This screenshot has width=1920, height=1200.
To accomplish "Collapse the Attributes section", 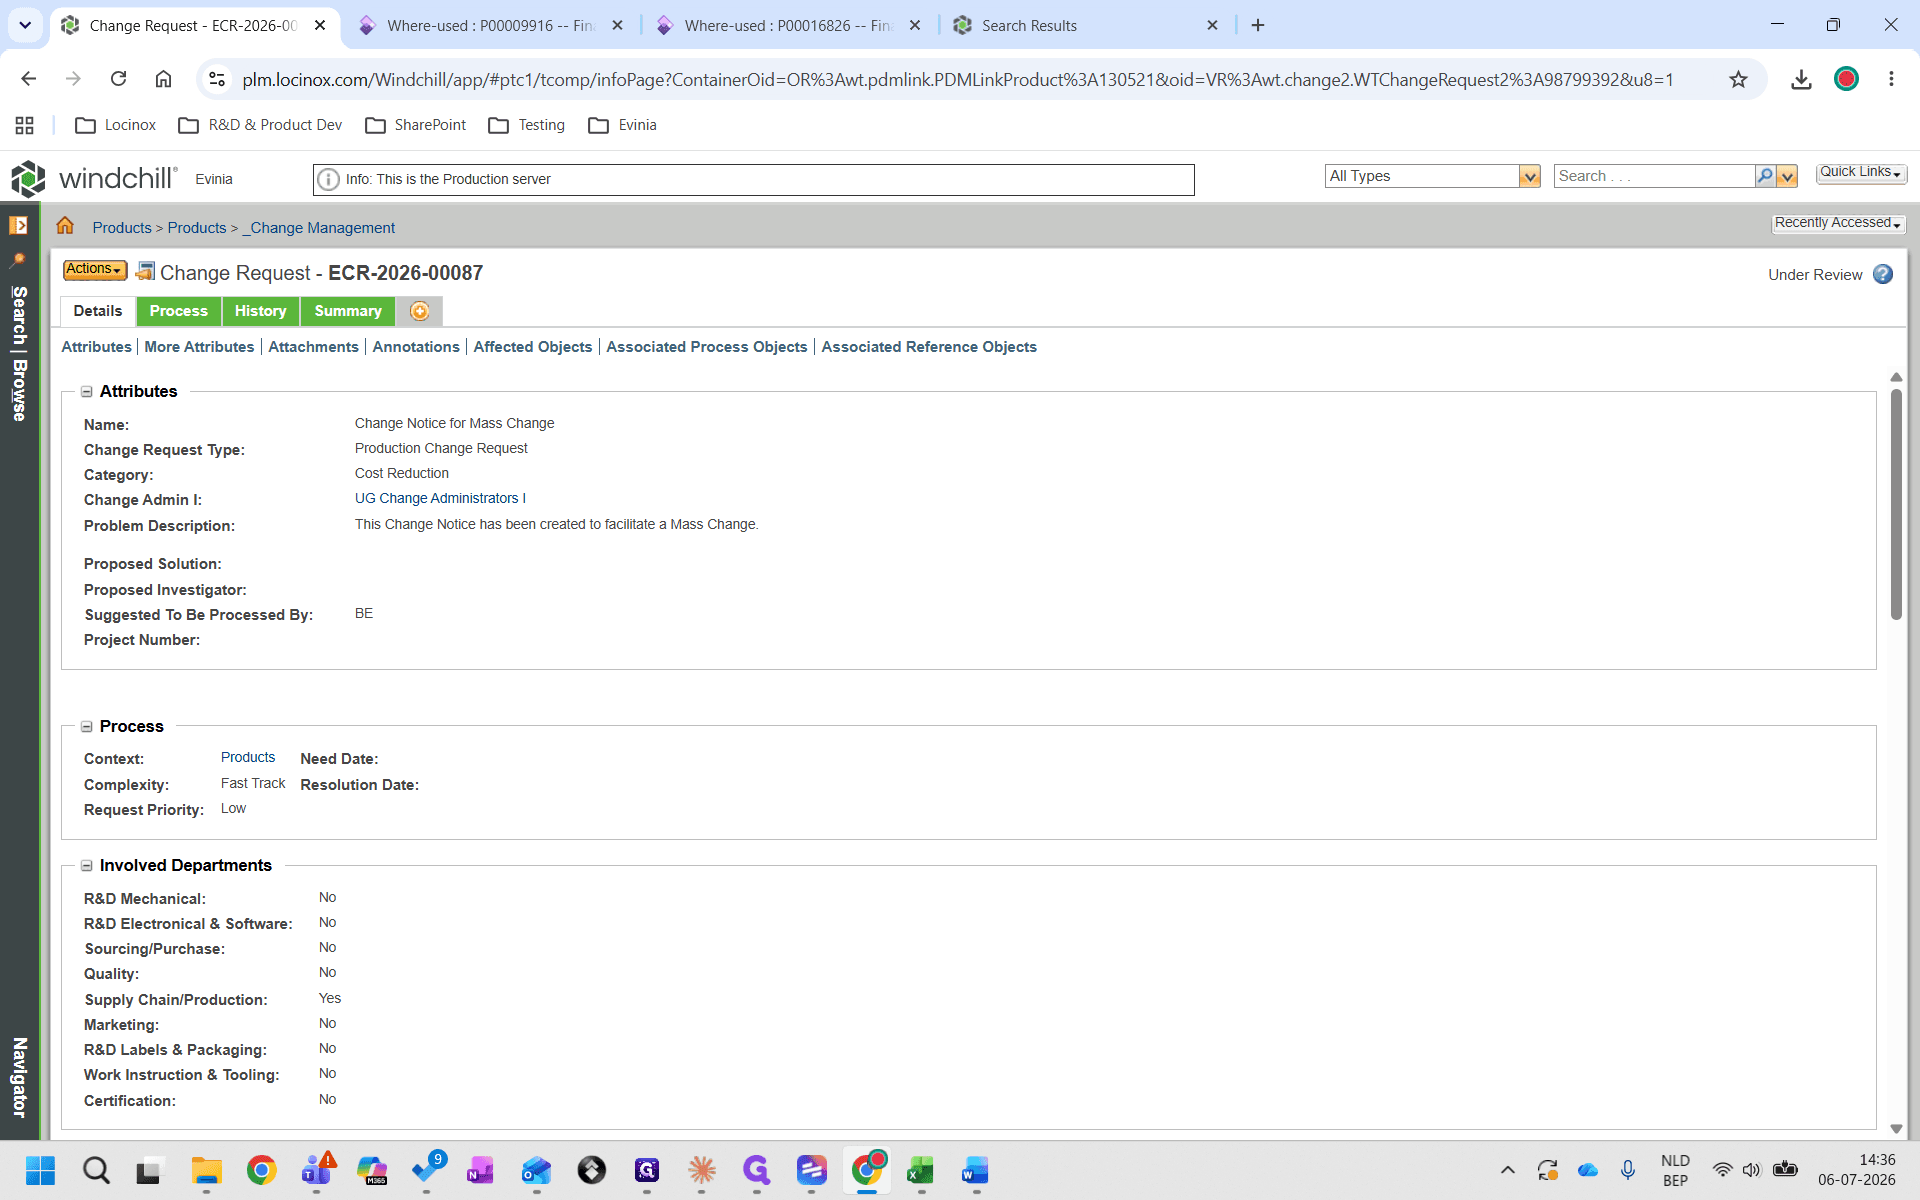I will pos(87,392).
